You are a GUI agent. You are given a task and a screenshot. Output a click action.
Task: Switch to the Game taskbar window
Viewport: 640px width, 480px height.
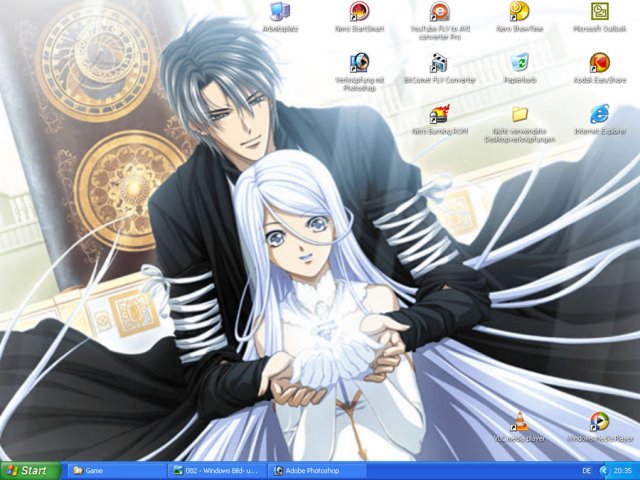point(116,471)
